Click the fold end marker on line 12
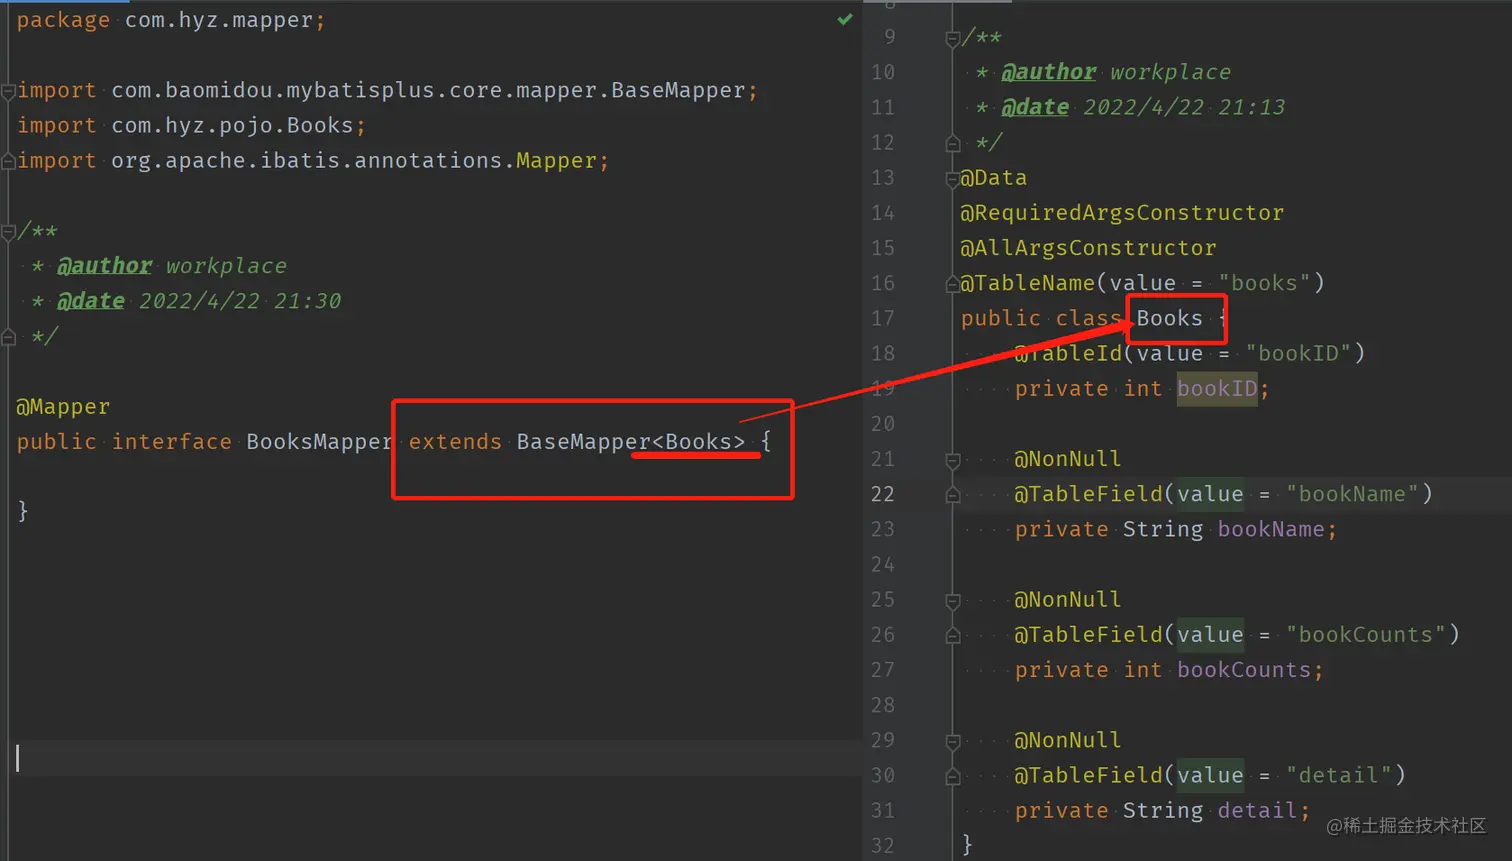Screen dimensions: 1512x861 953,143
